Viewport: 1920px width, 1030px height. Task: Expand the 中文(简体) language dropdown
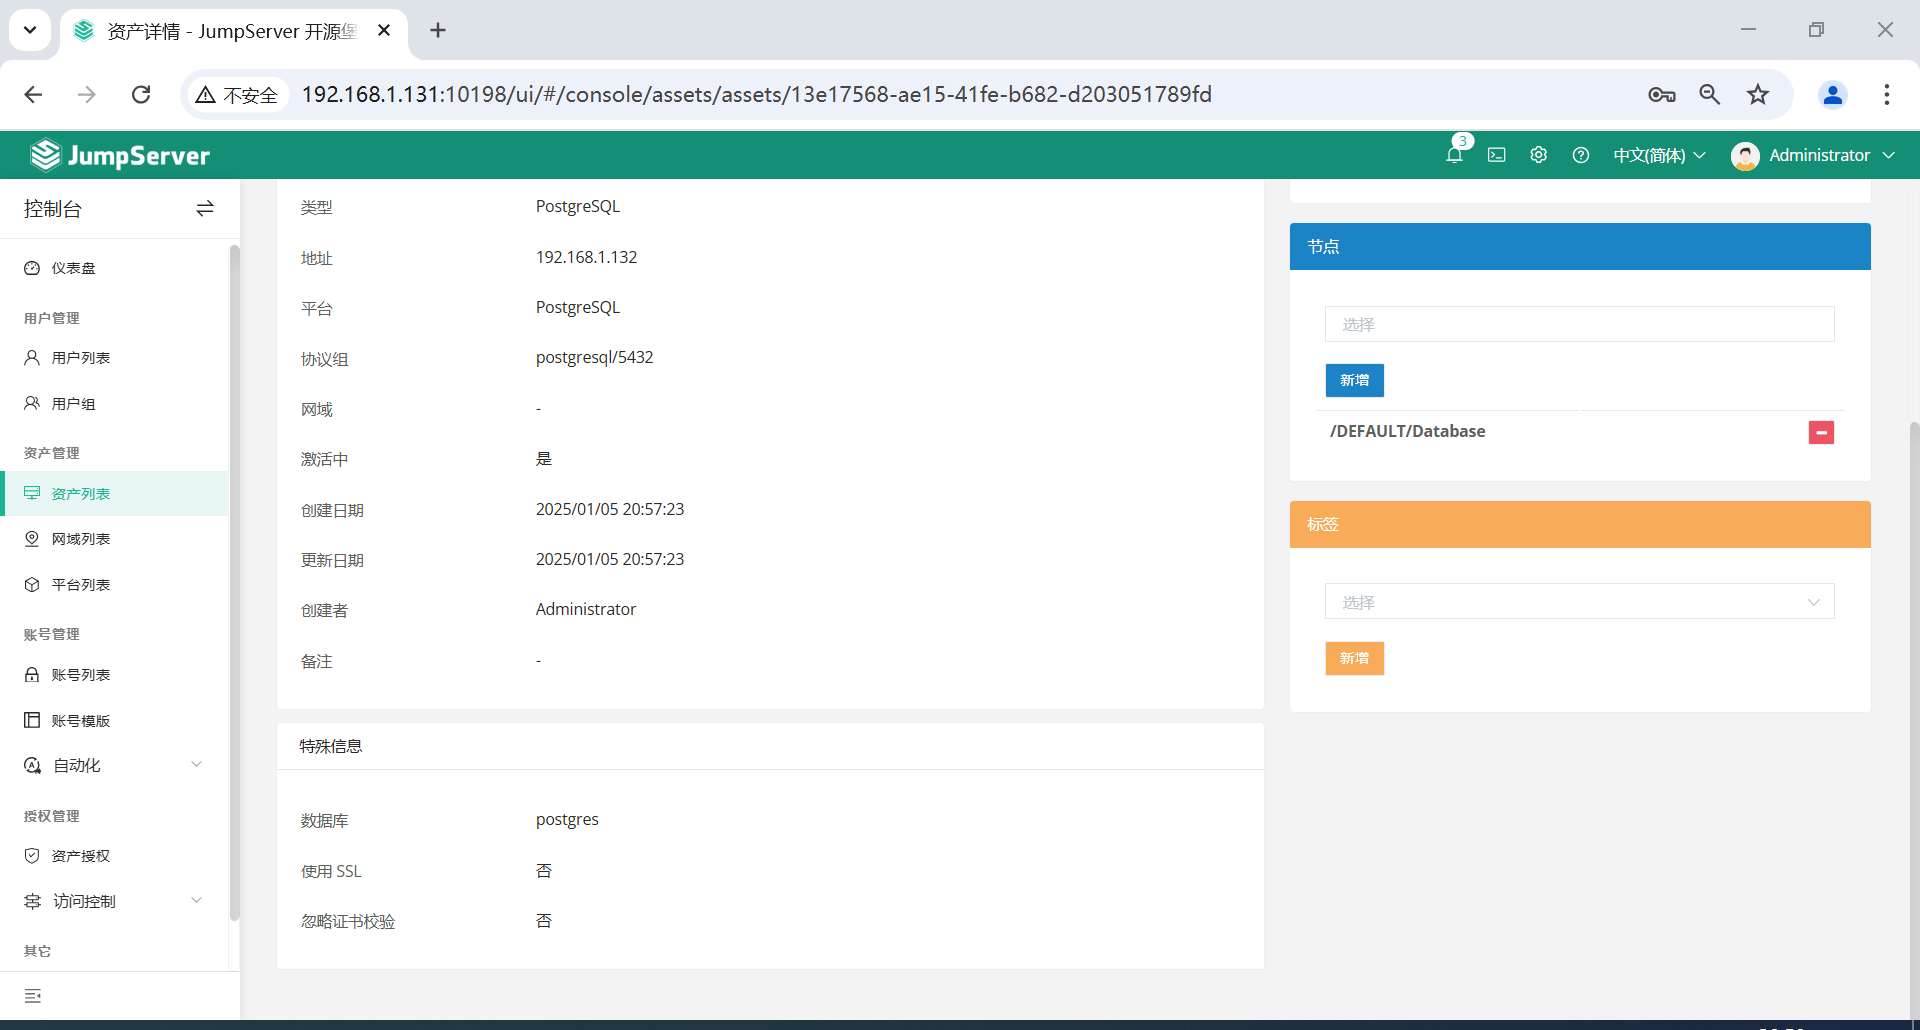tap(1659, 155)
